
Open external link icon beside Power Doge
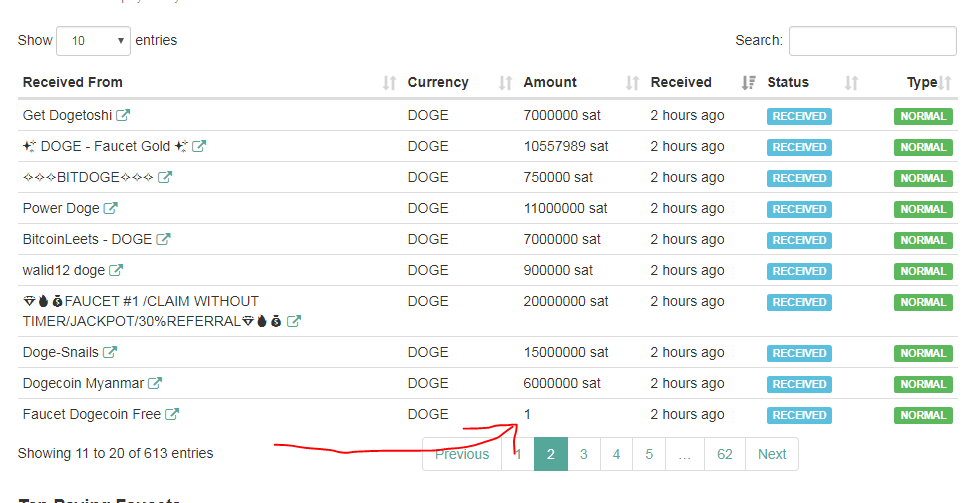pyautogui.click(x=111, y=209)
